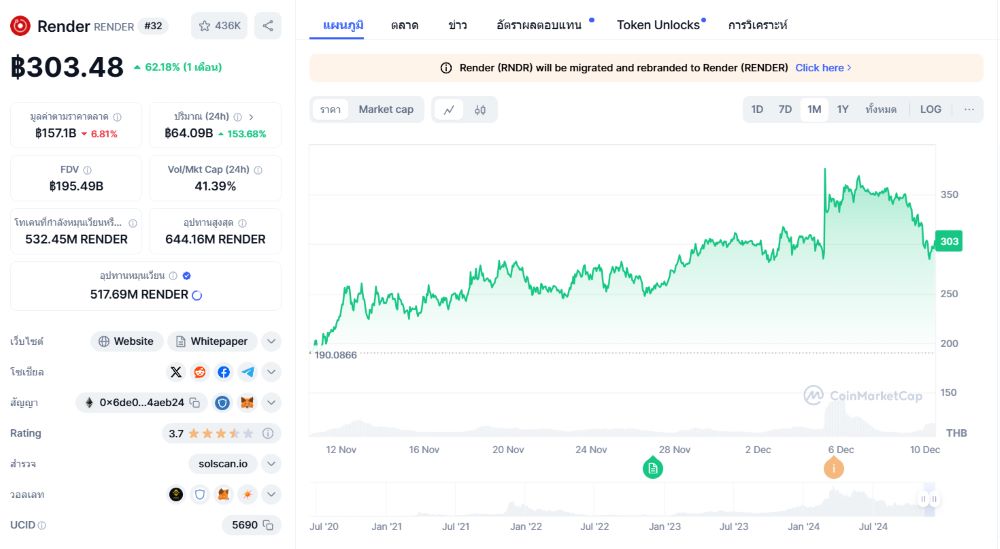Screen dimensions: 1000x549
Task: Open the Whitepaper link
Action: tap(212, 341)
